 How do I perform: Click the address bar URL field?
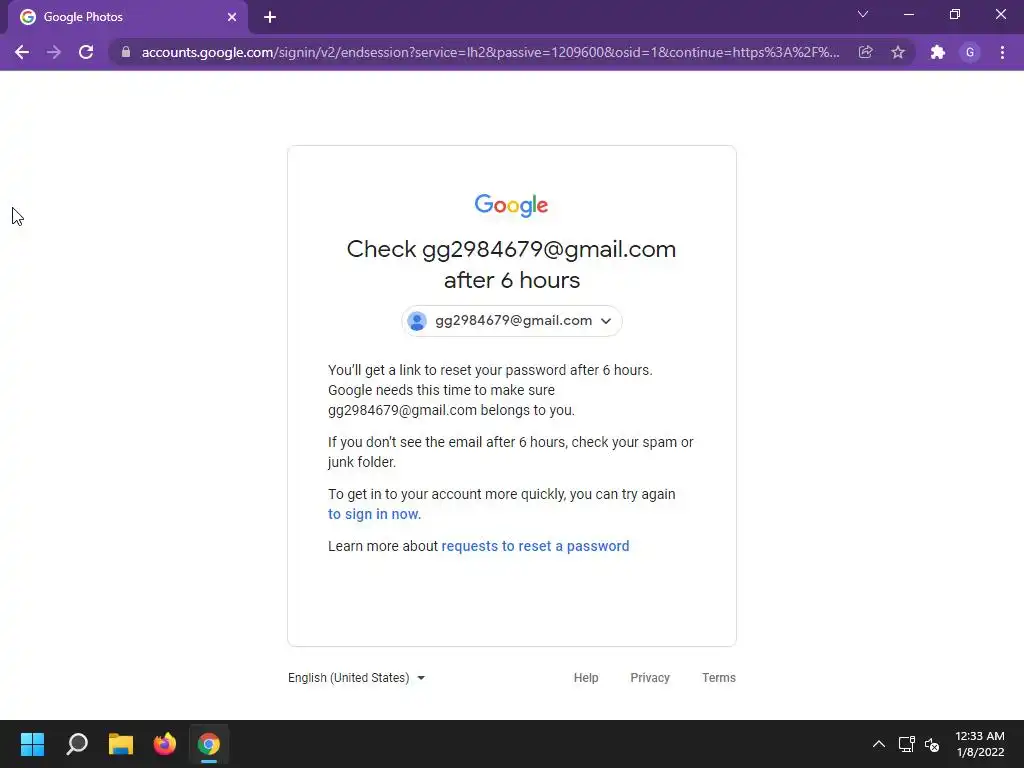[x=490, y=52]
